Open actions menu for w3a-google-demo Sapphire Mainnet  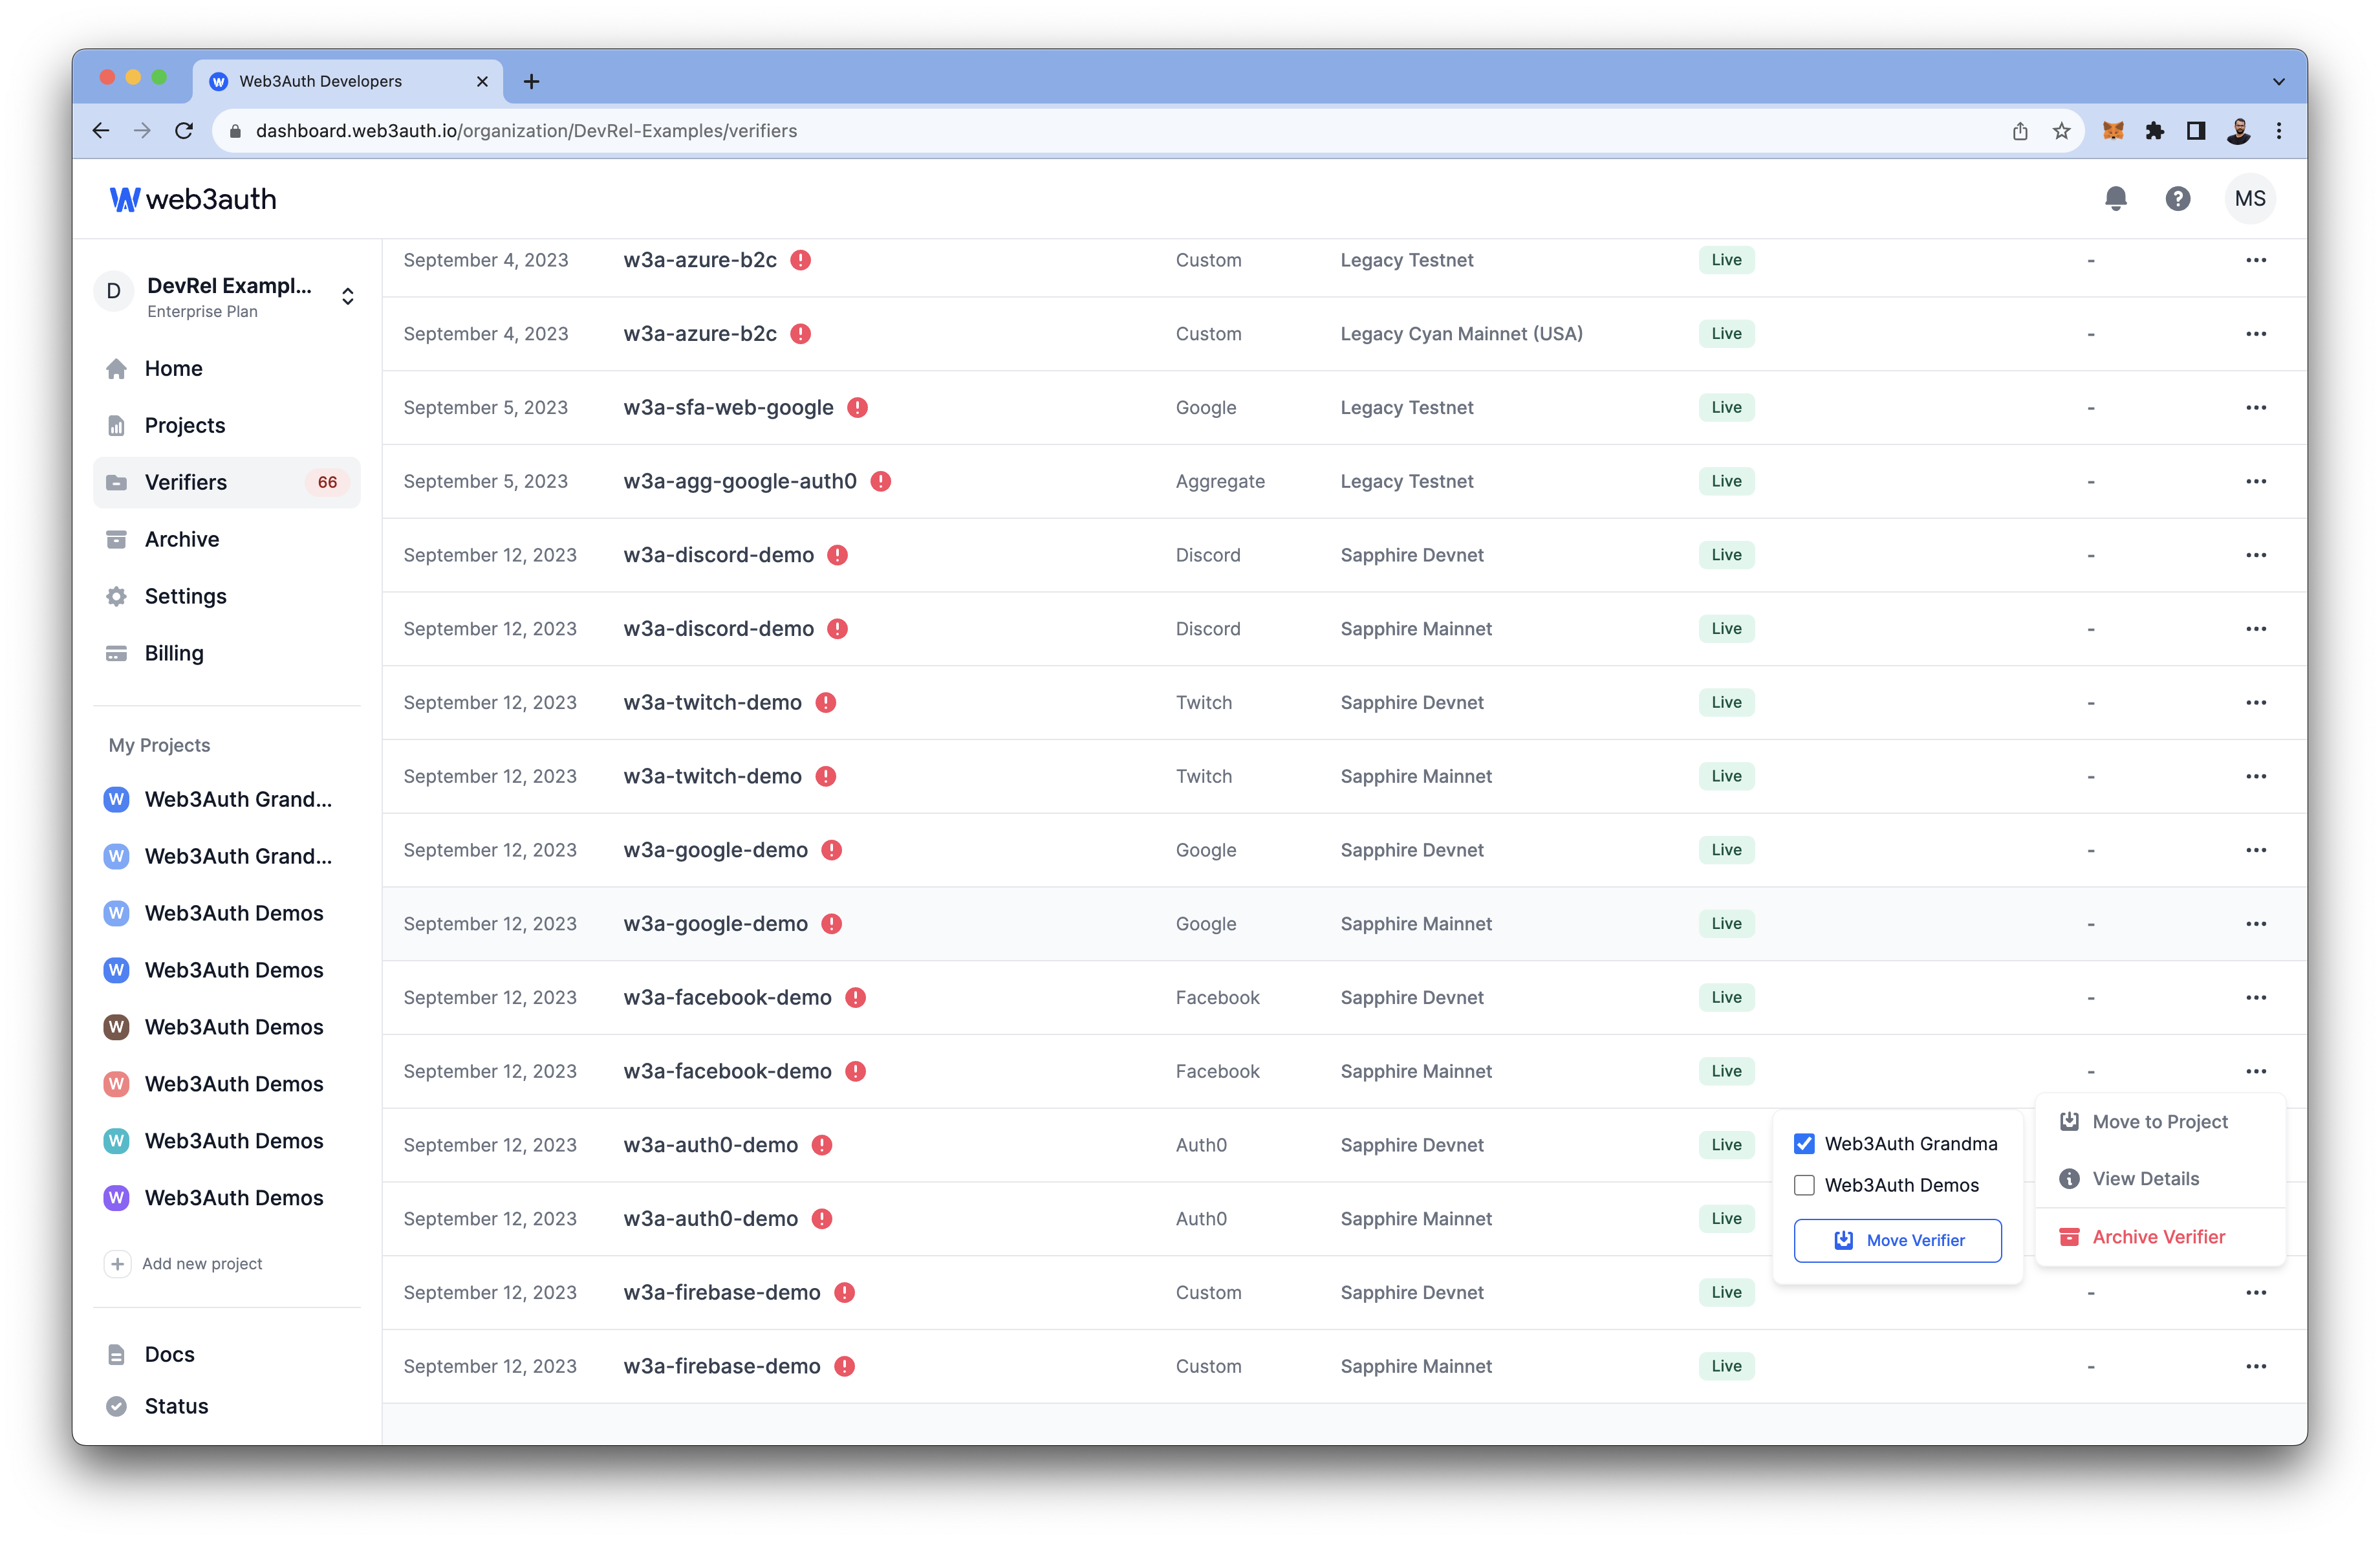(2256, 924)
